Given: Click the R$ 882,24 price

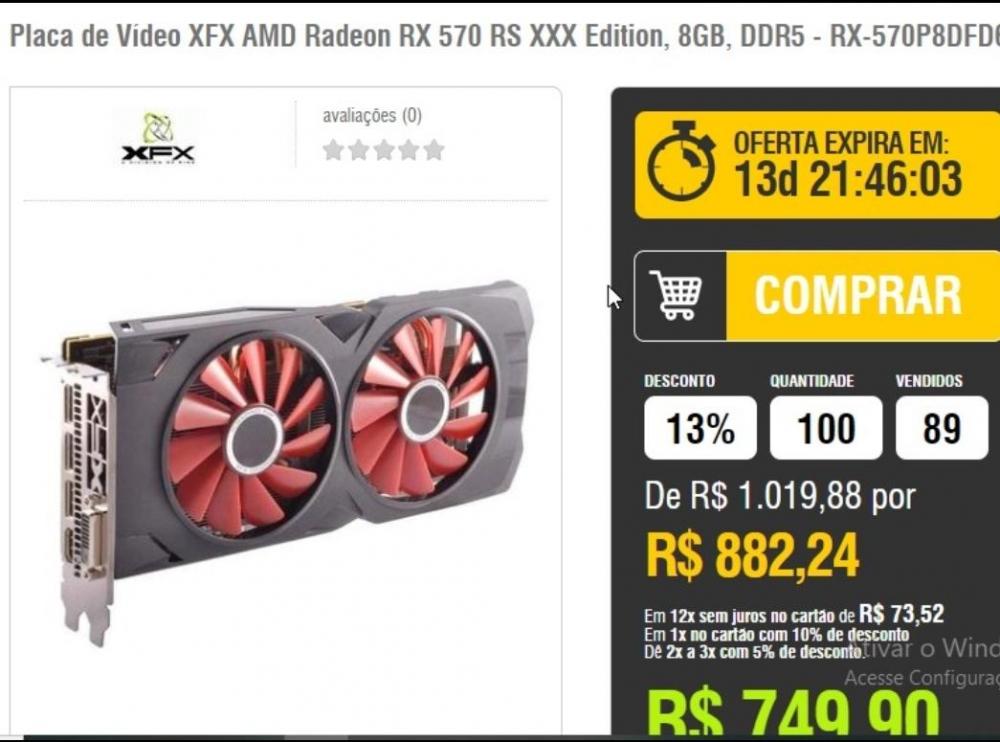Looking at the screenshot, I should [x=753, y=556].
